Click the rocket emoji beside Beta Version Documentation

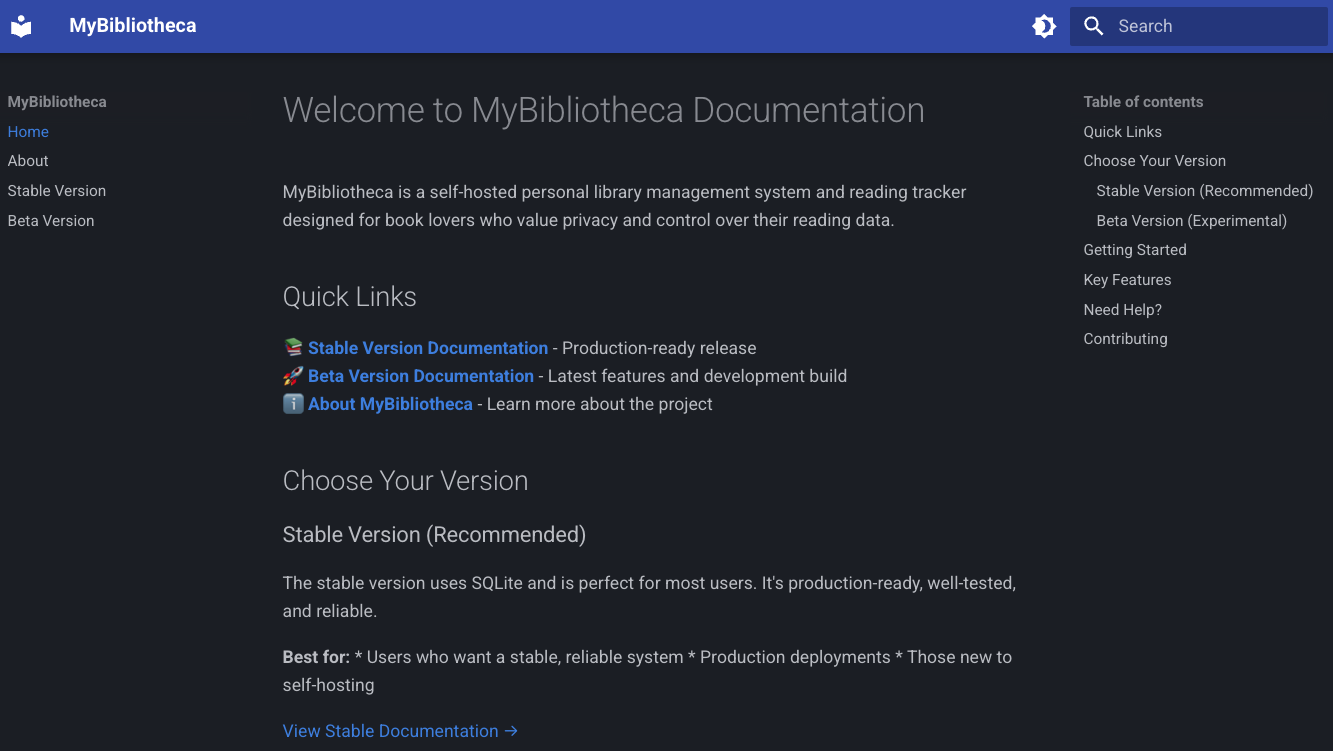291,375
